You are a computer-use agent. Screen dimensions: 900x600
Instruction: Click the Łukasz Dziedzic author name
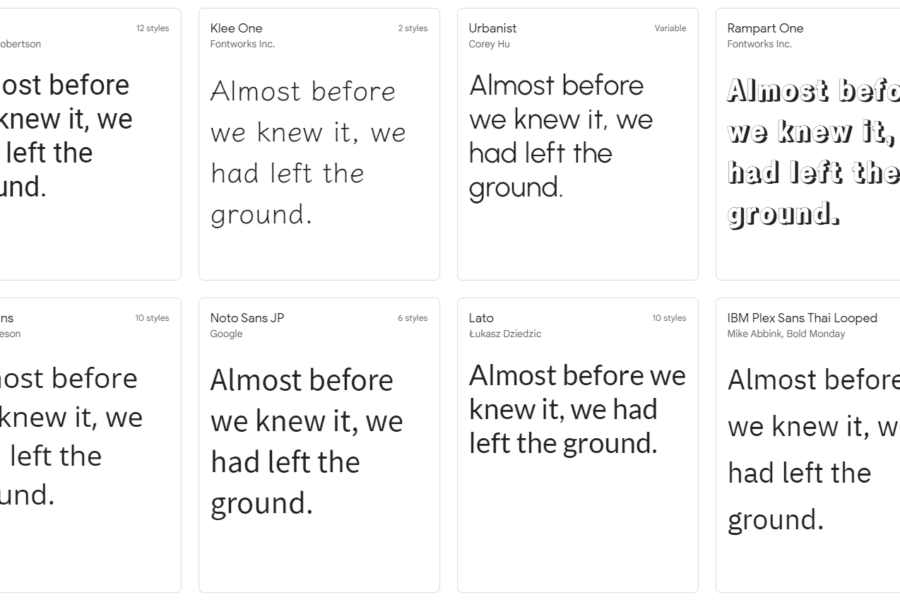505,334
